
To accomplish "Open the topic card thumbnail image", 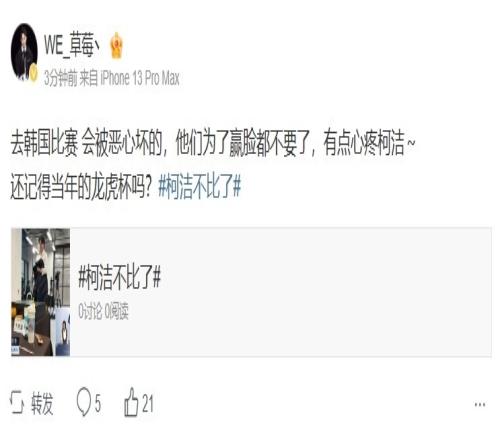I will (x=41, y=292).
